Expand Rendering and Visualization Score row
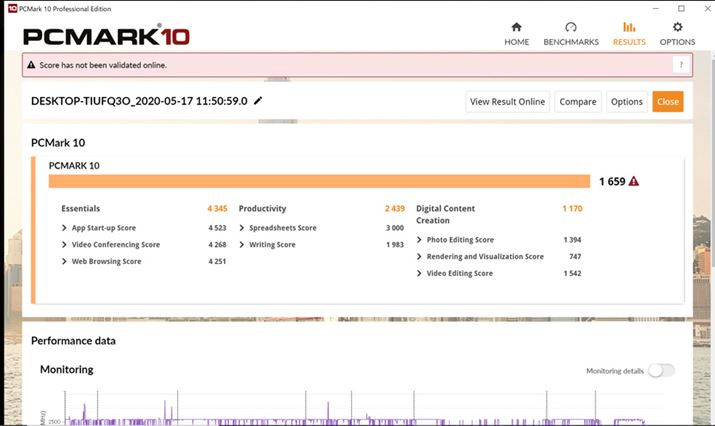Screen dimensions: 715x426 (x=419, y=257)
